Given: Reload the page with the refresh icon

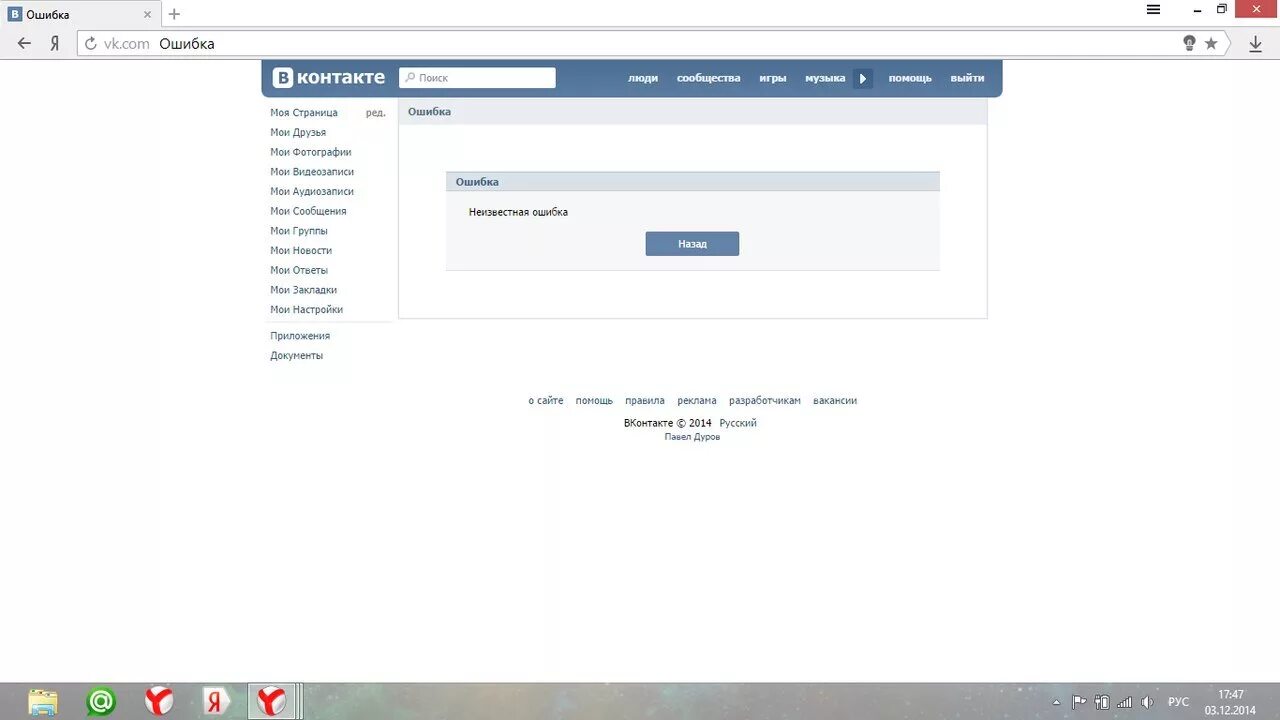Looking at the screenshot, I should click(90, 44).
